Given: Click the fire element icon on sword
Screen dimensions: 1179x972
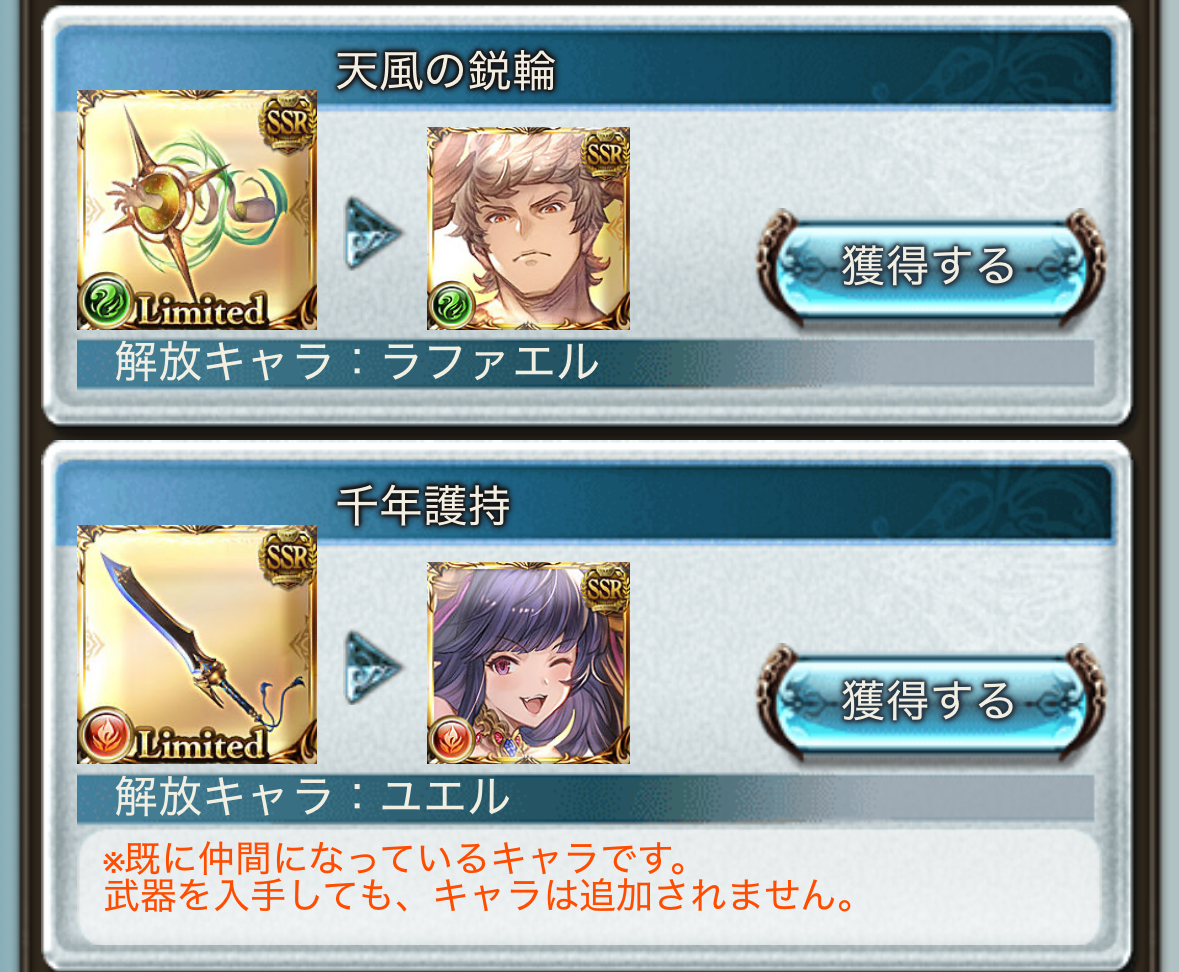Looking at the screenshot, I should click(x=105, y=735).
